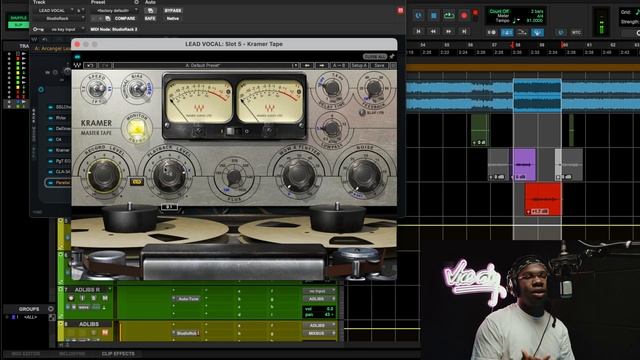Click the COMPARE button

pos(125,18)
